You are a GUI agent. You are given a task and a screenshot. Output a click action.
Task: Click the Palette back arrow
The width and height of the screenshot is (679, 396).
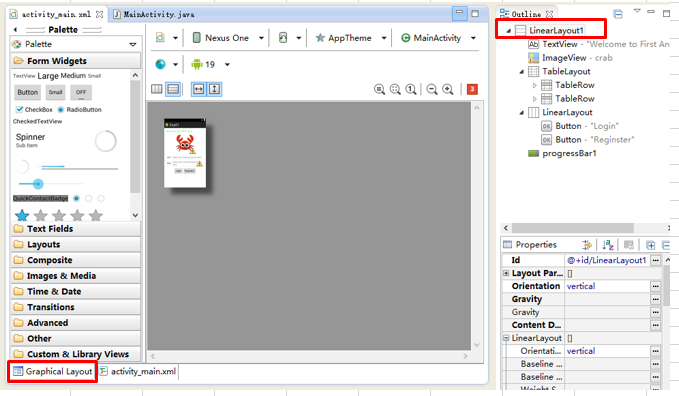[x=16, y=29]
